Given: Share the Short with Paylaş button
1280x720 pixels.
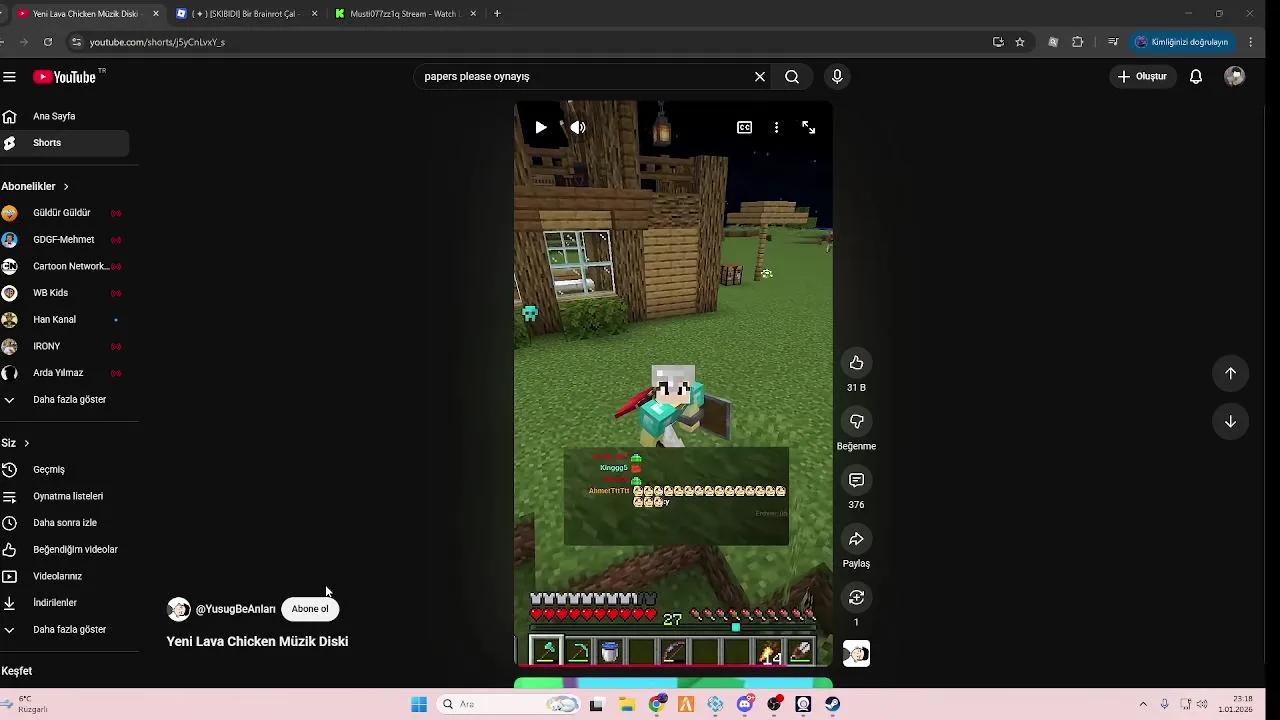Looking at the screenshot, I should (x=856, y=540).
